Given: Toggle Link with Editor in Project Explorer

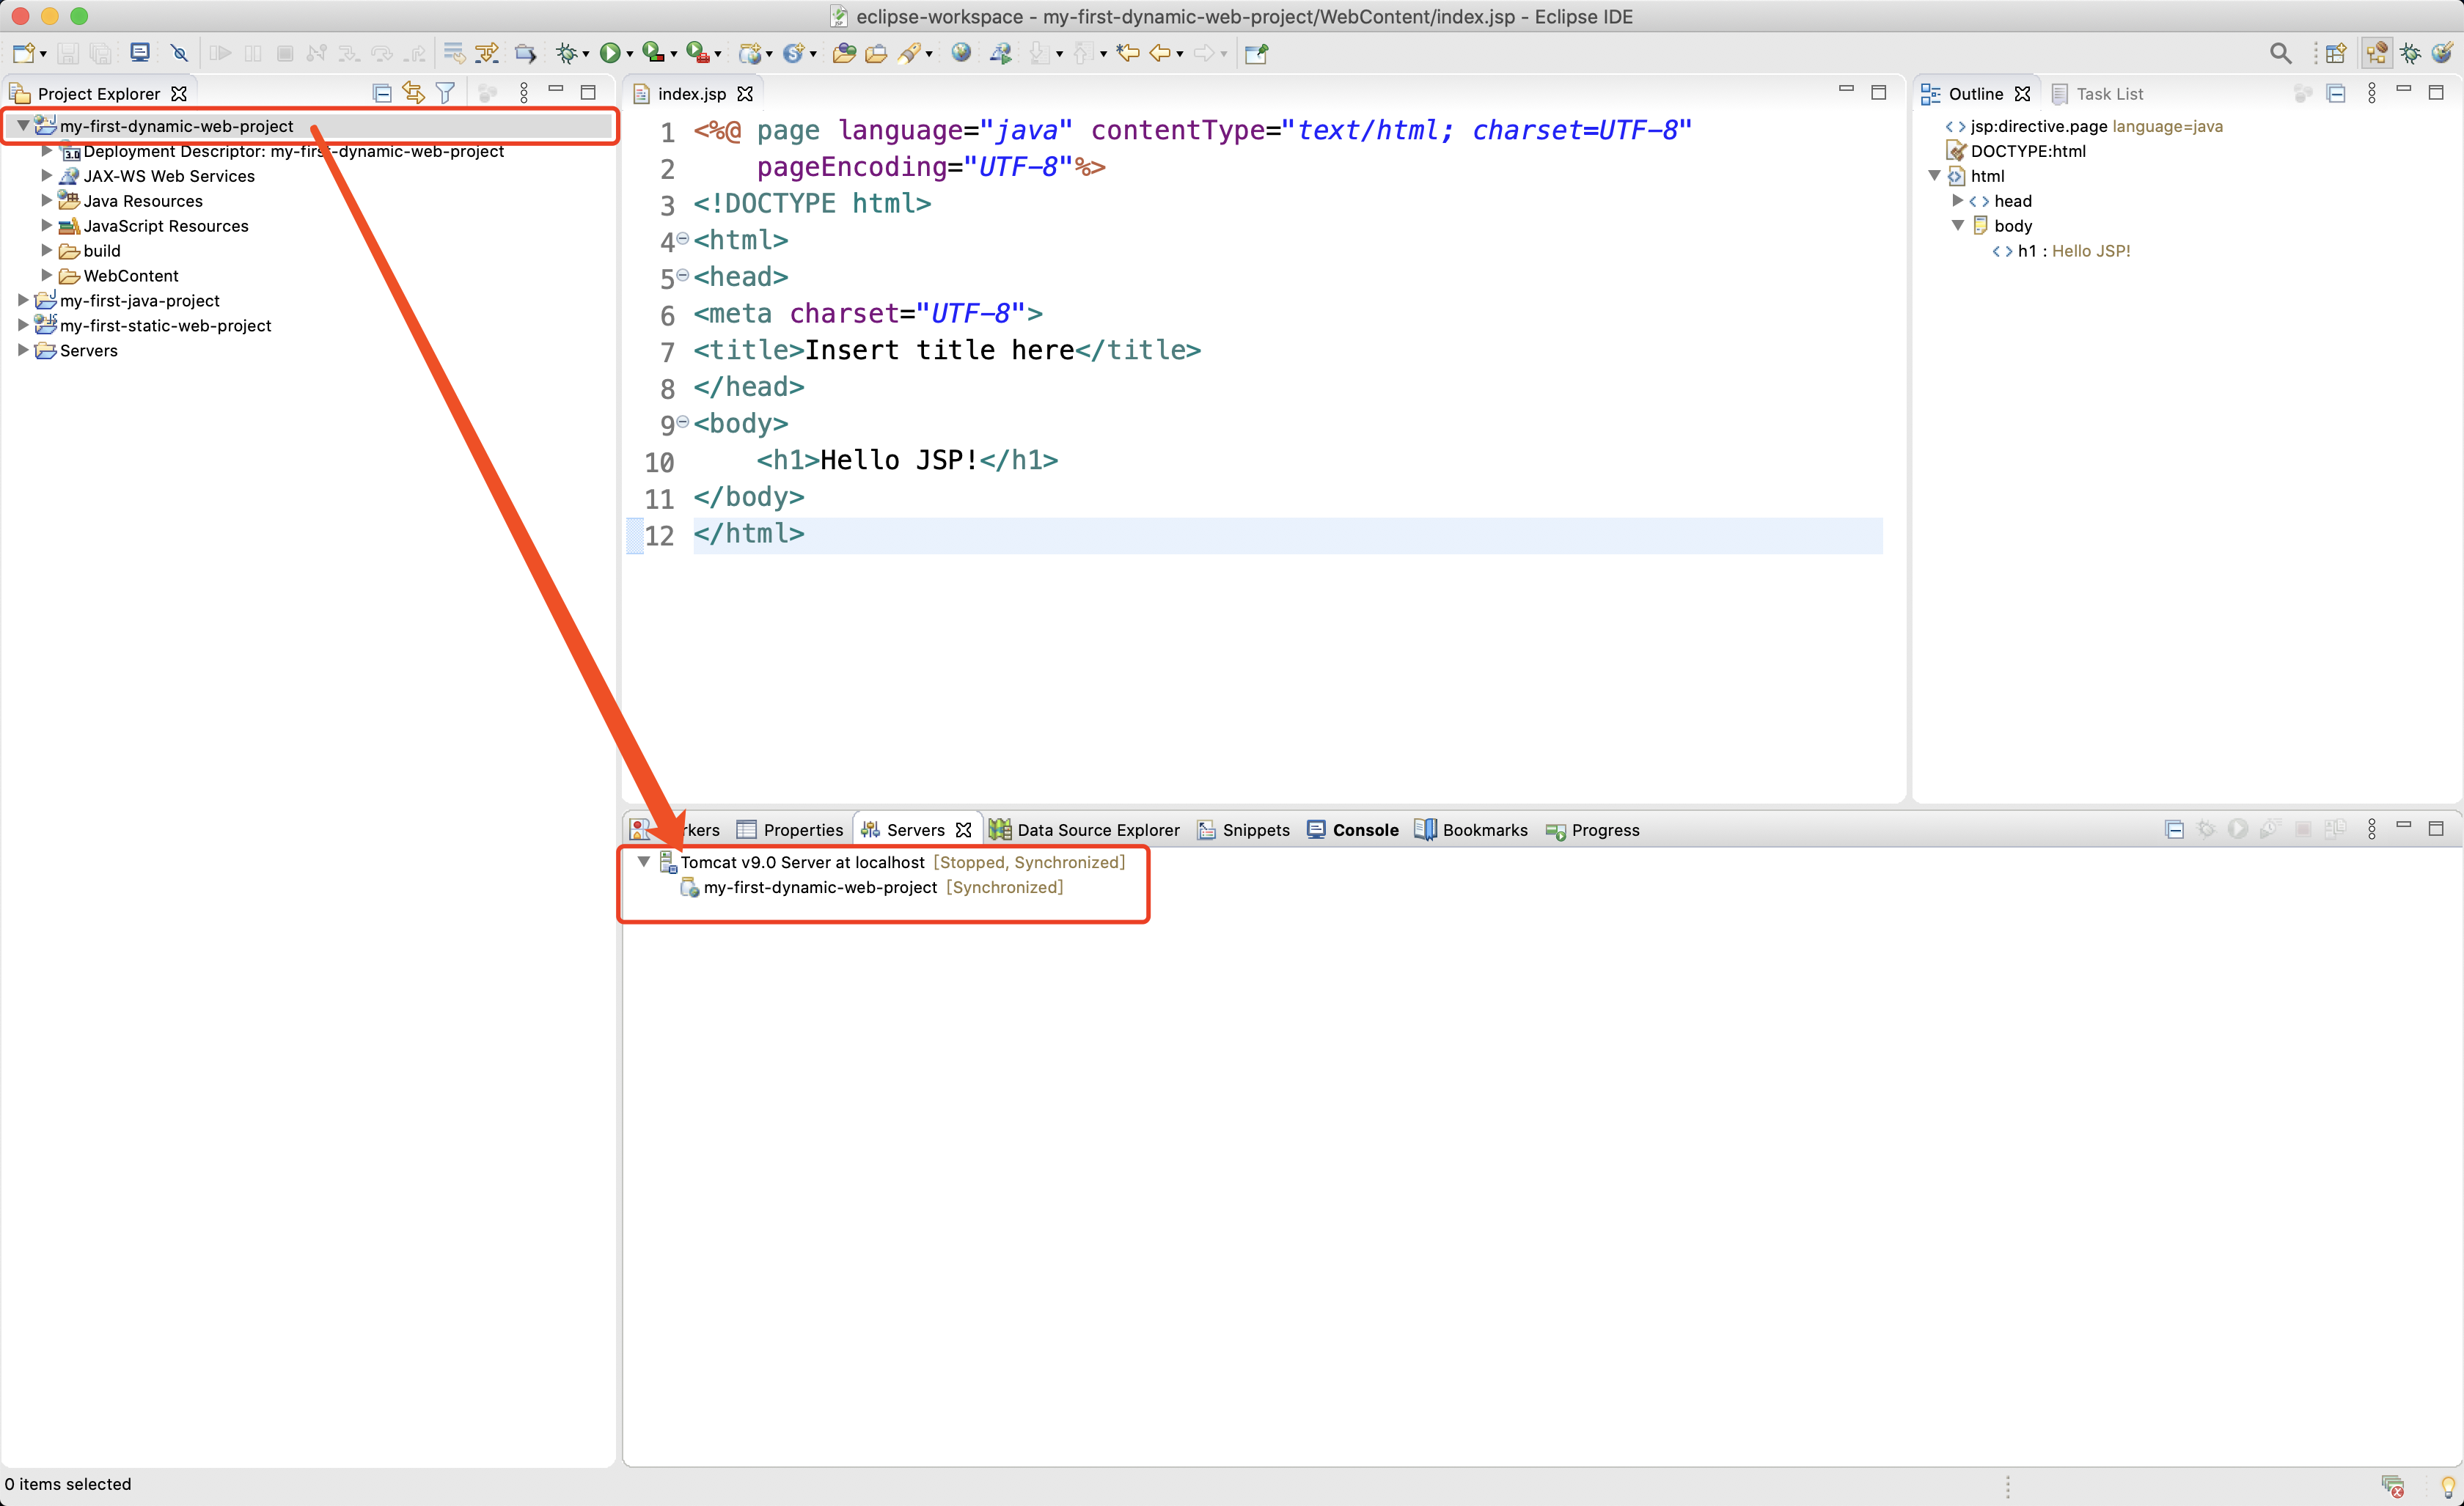Looking at the screenshot, I should coord(413,93).
